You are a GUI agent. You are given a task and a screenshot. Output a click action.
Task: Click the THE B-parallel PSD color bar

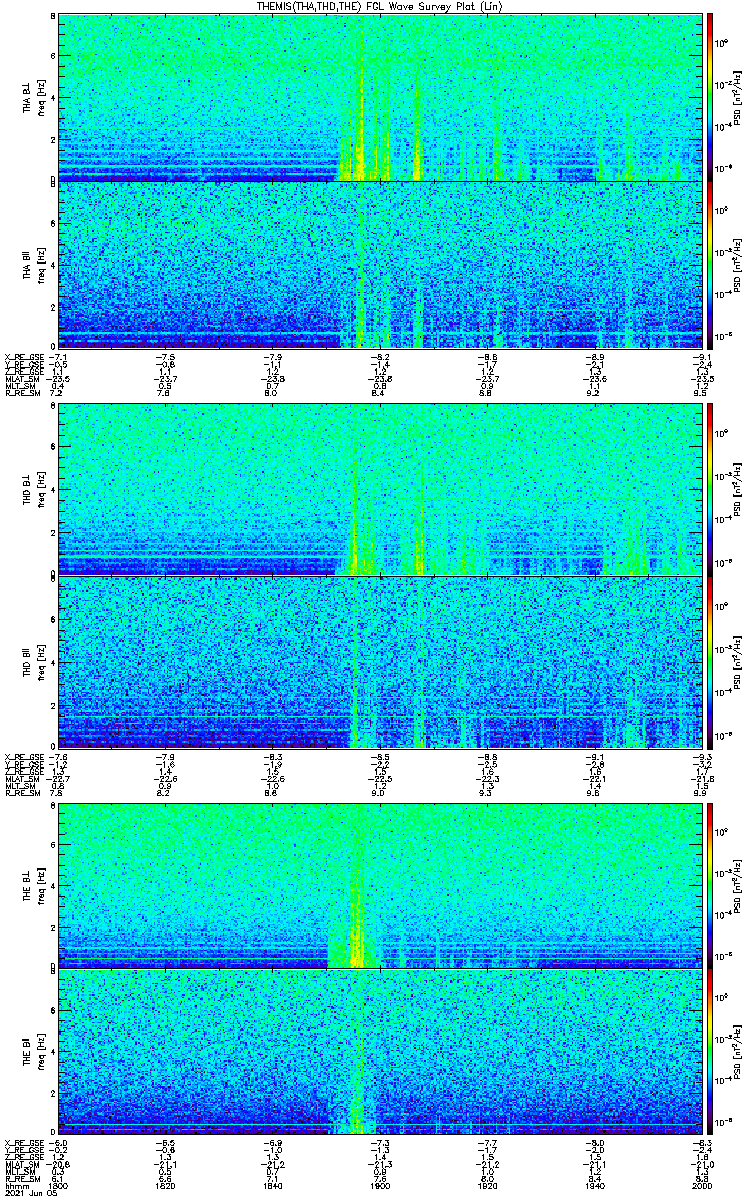coord(710,1051)
